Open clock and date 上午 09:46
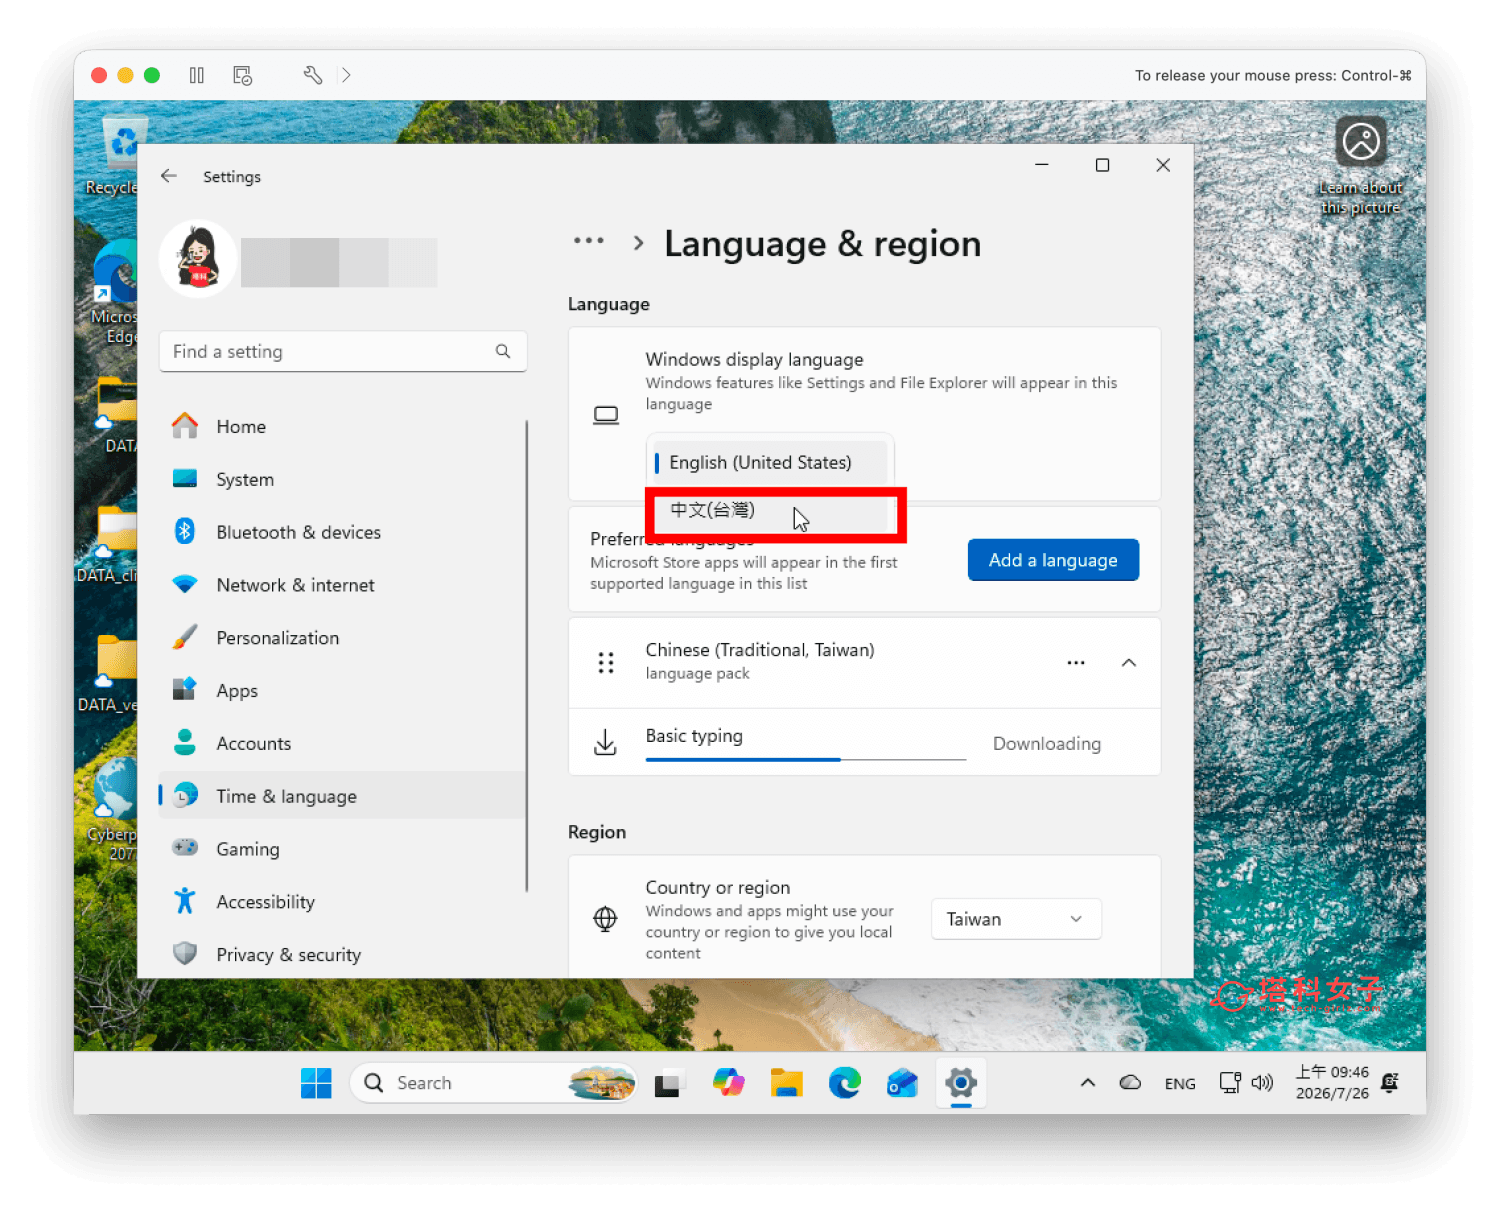Viewport: 1500px width, 1212px height. (x=1332, y=1083)
